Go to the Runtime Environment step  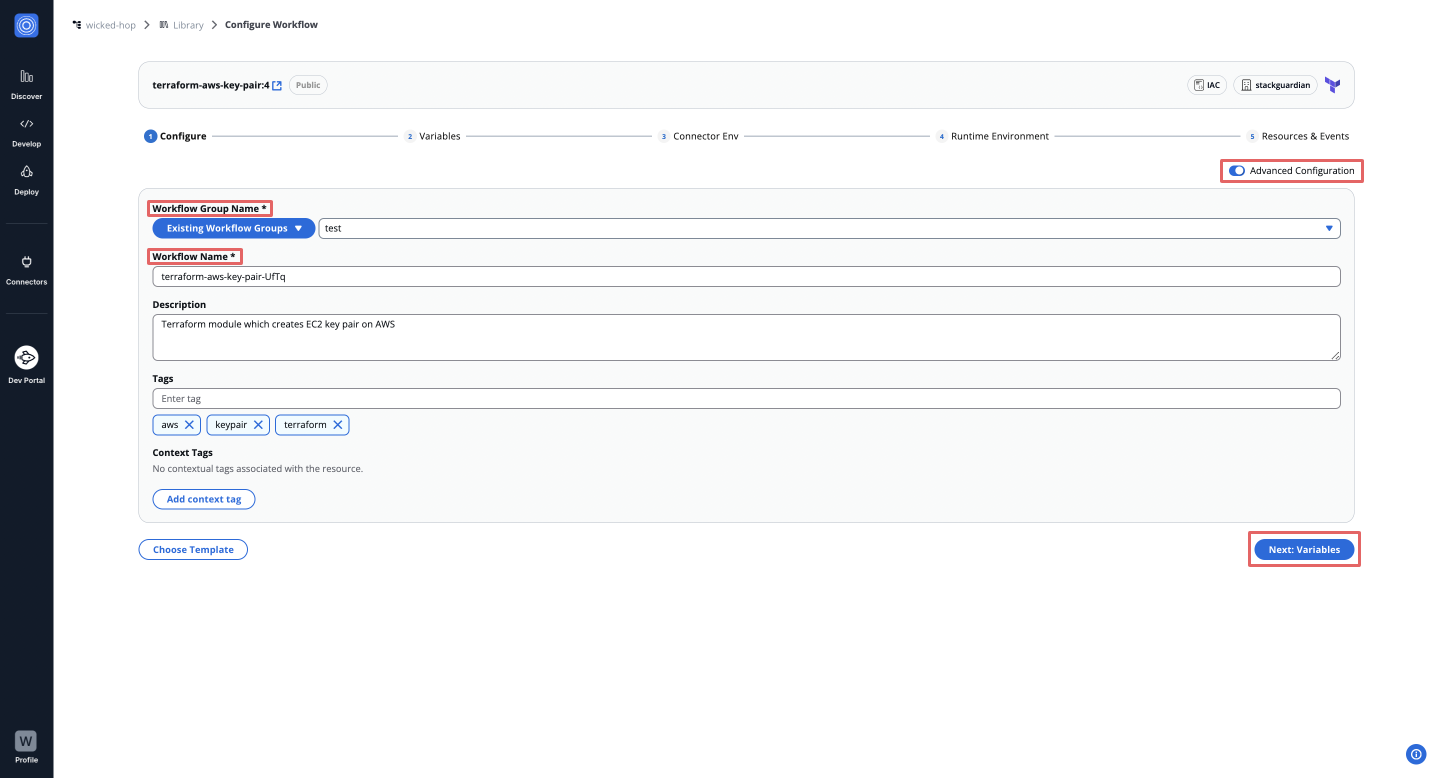coord(999,135)
